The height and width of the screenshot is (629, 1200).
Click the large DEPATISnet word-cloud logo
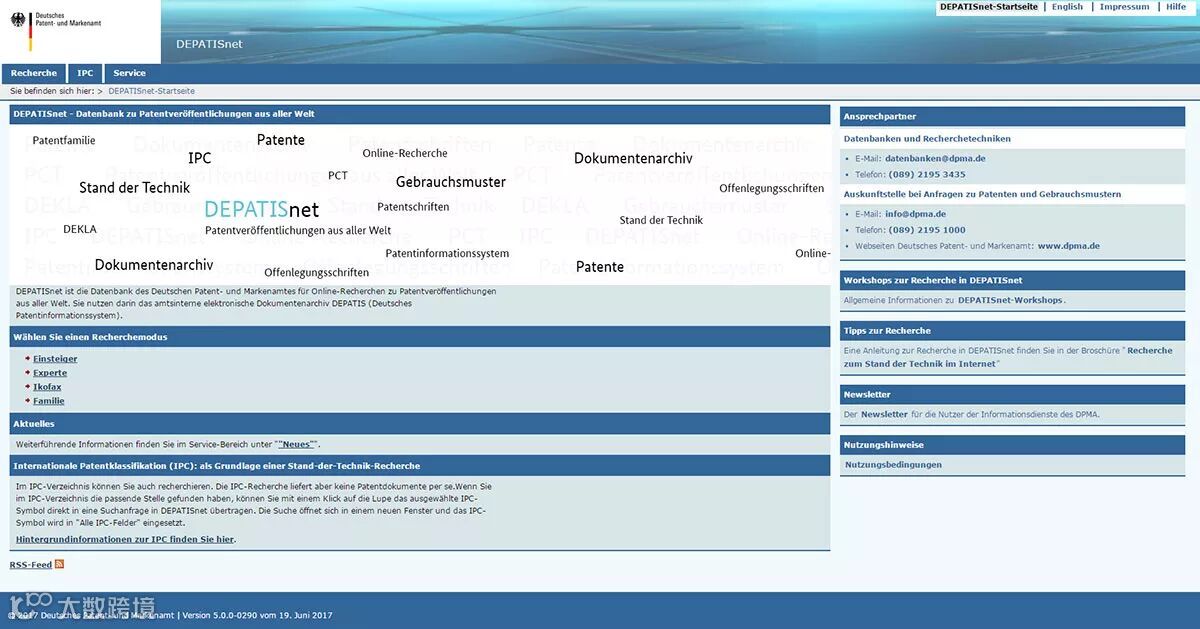pyautogui.click(x=261, y=209)
